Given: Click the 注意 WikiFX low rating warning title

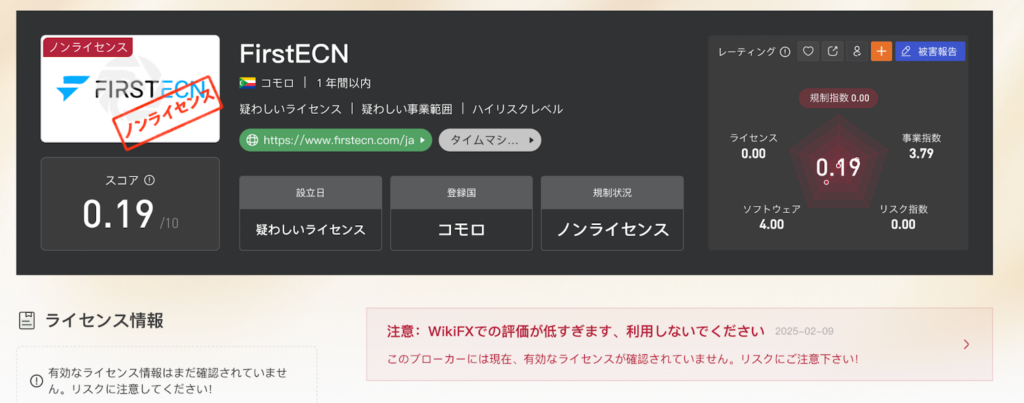Looking at the screenshot, I should click(575, 331).
